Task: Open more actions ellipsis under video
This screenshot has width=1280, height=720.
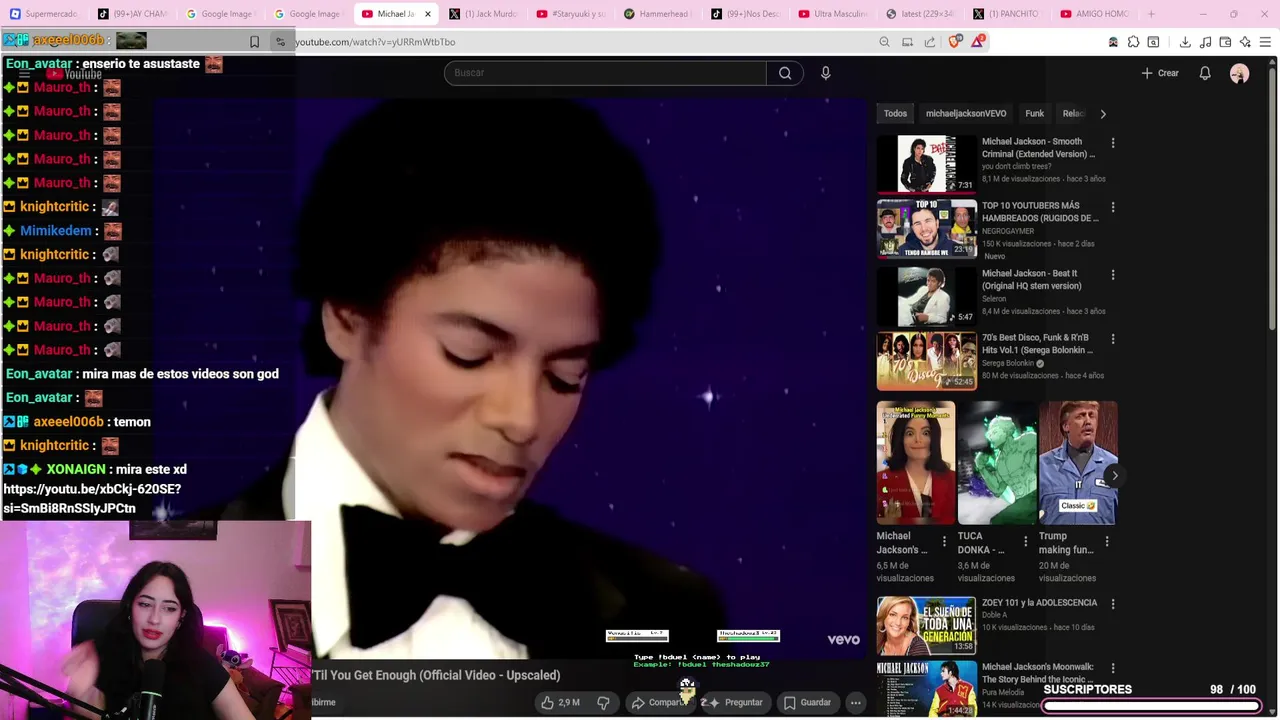Action: point(855,702)
